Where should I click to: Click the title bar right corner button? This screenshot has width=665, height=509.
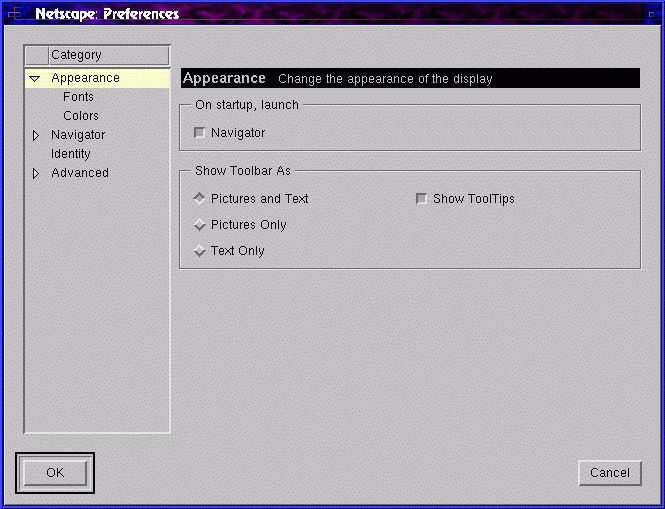(651, 14)
